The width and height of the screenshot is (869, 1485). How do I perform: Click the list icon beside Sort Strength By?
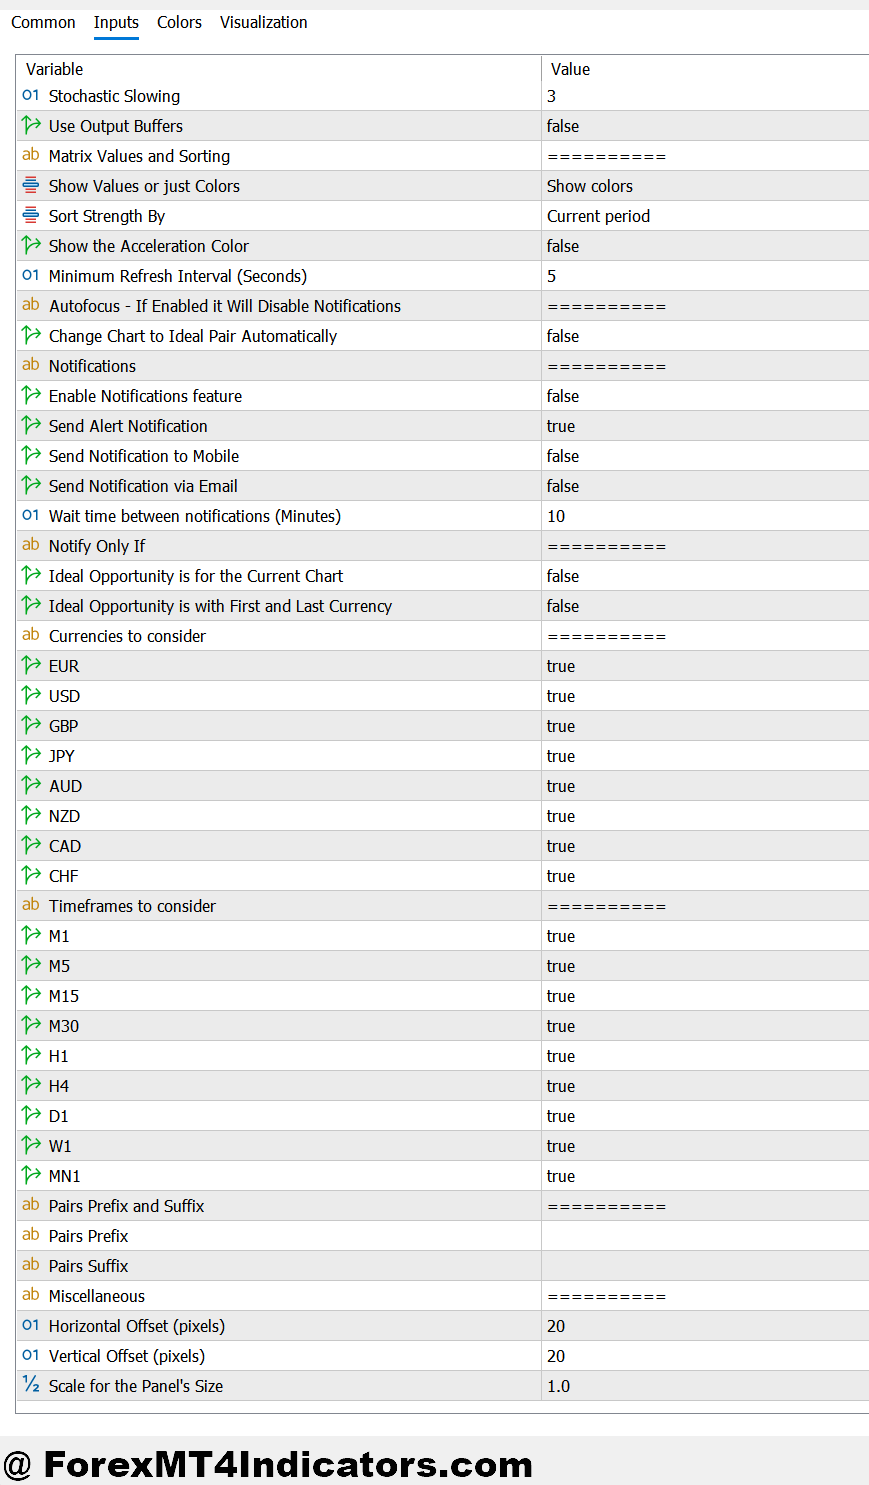point(29,215)
